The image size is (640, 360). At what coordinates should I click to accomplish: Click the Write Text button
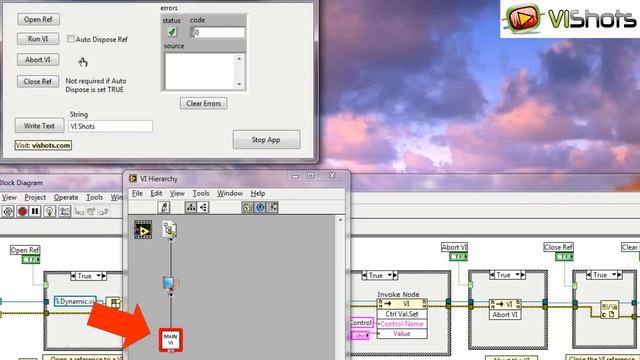pyautogui.click(x=39, y=126)
